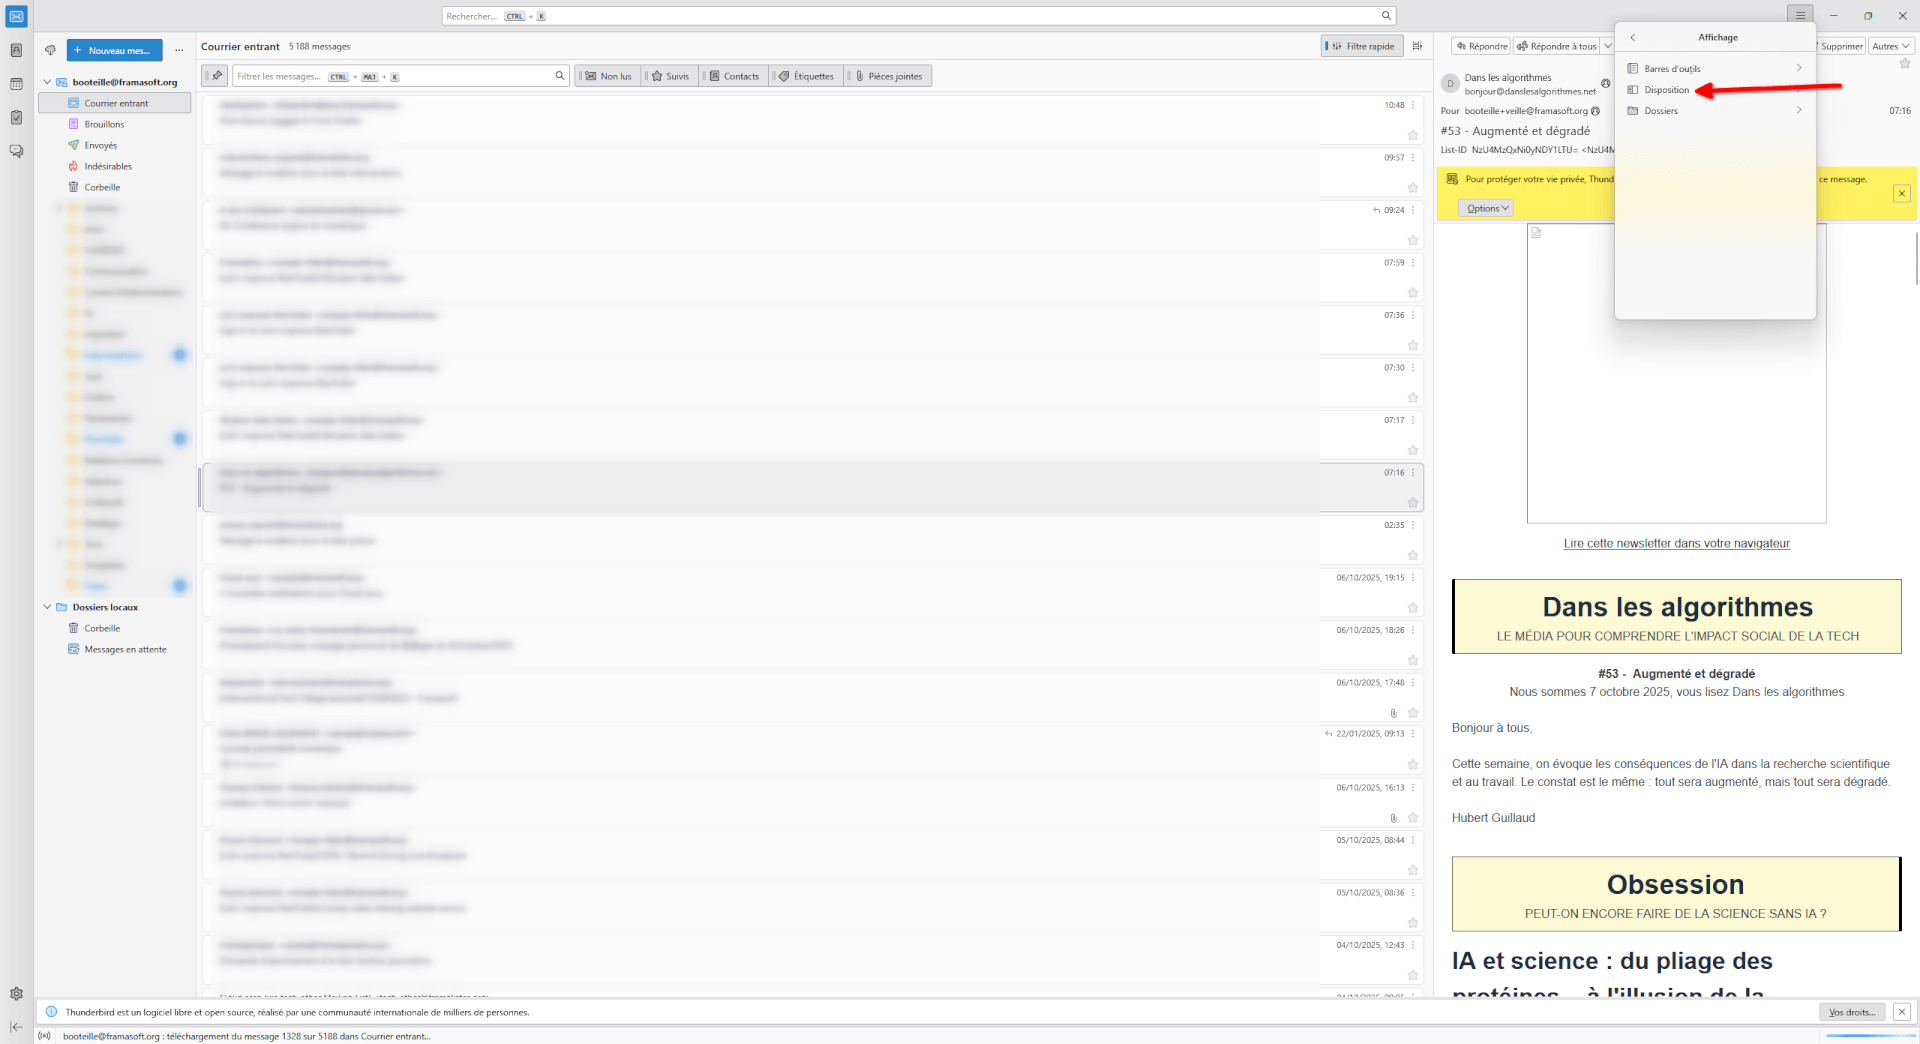Open the Address Book from the left sidebar
The height and width of the screenshot is (1044, 1920).
16,50
